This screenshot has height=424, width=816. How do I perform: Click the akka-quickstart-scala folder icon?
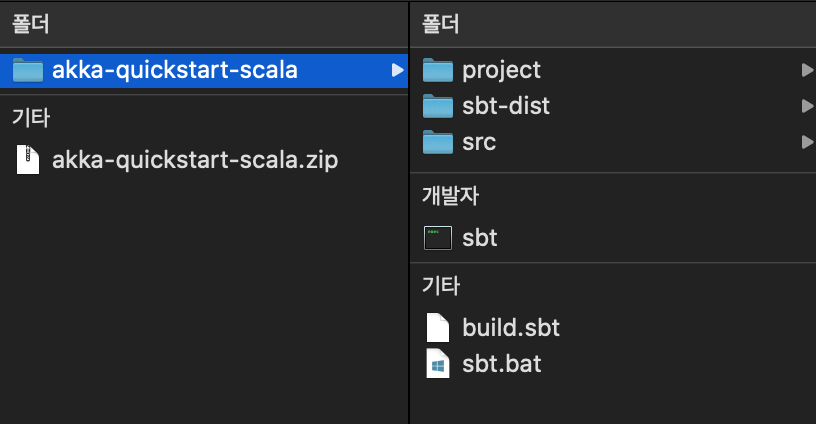(28, 70)
